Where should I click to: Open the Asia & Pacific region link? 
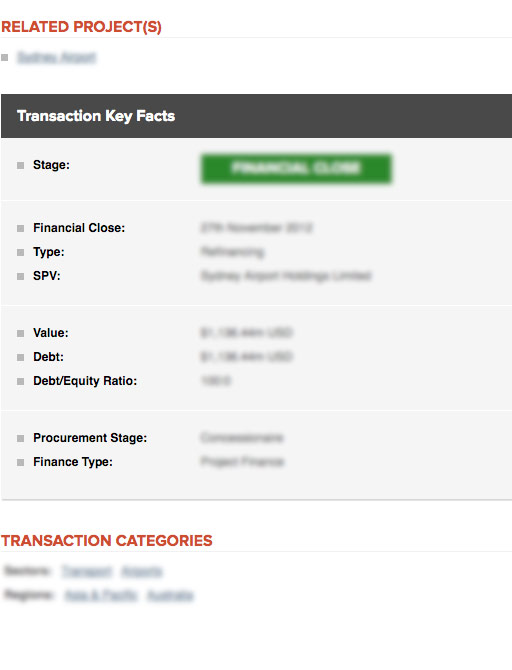coord(101,595)
